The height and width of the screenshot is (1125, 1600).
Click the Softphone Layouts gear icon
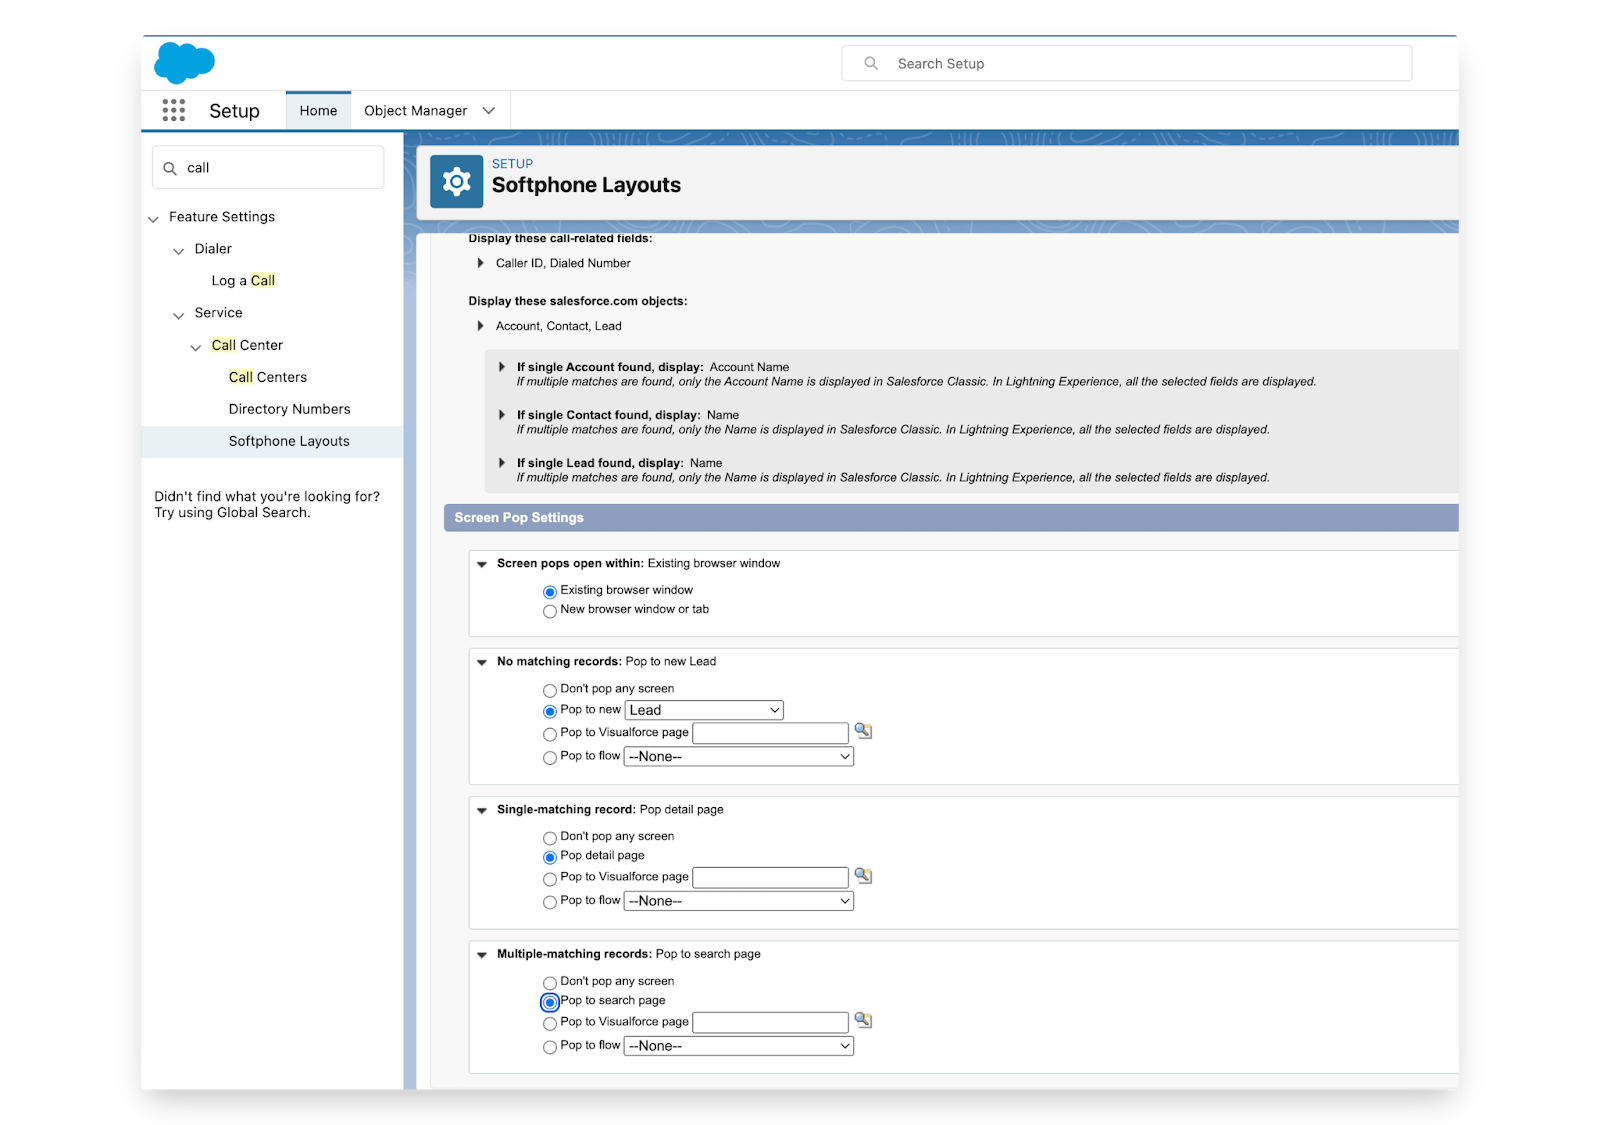[456, 181]
